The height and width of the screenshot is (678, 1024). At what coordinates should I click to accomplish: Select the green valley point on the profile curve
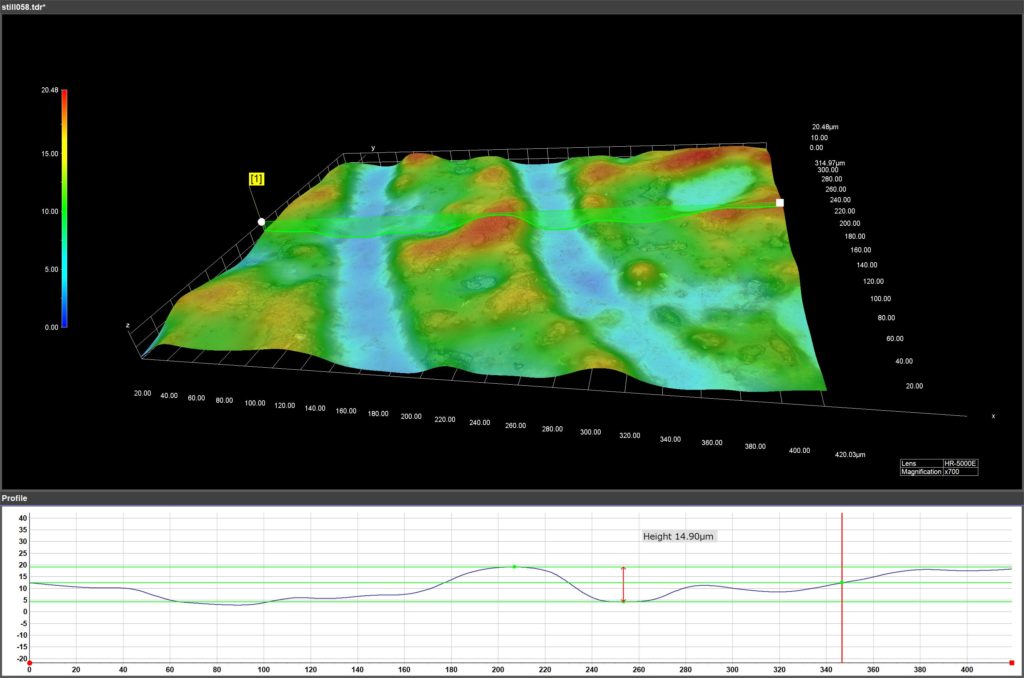pos(622,600)
